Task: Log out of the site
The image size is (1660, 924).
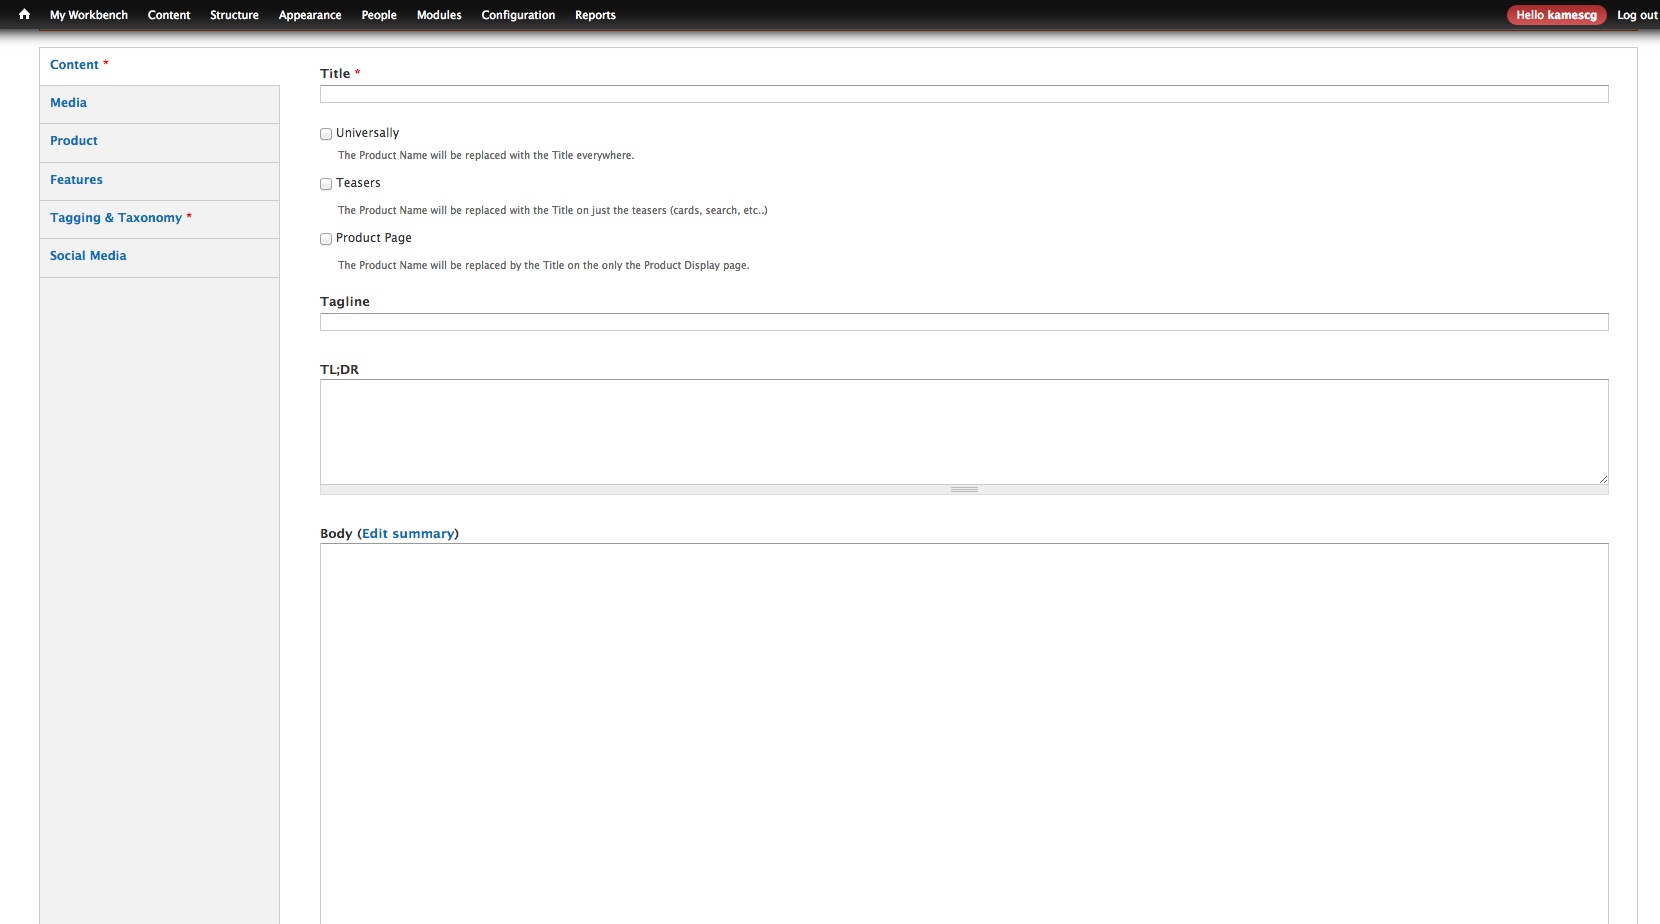Action: tap(1637, 15)
